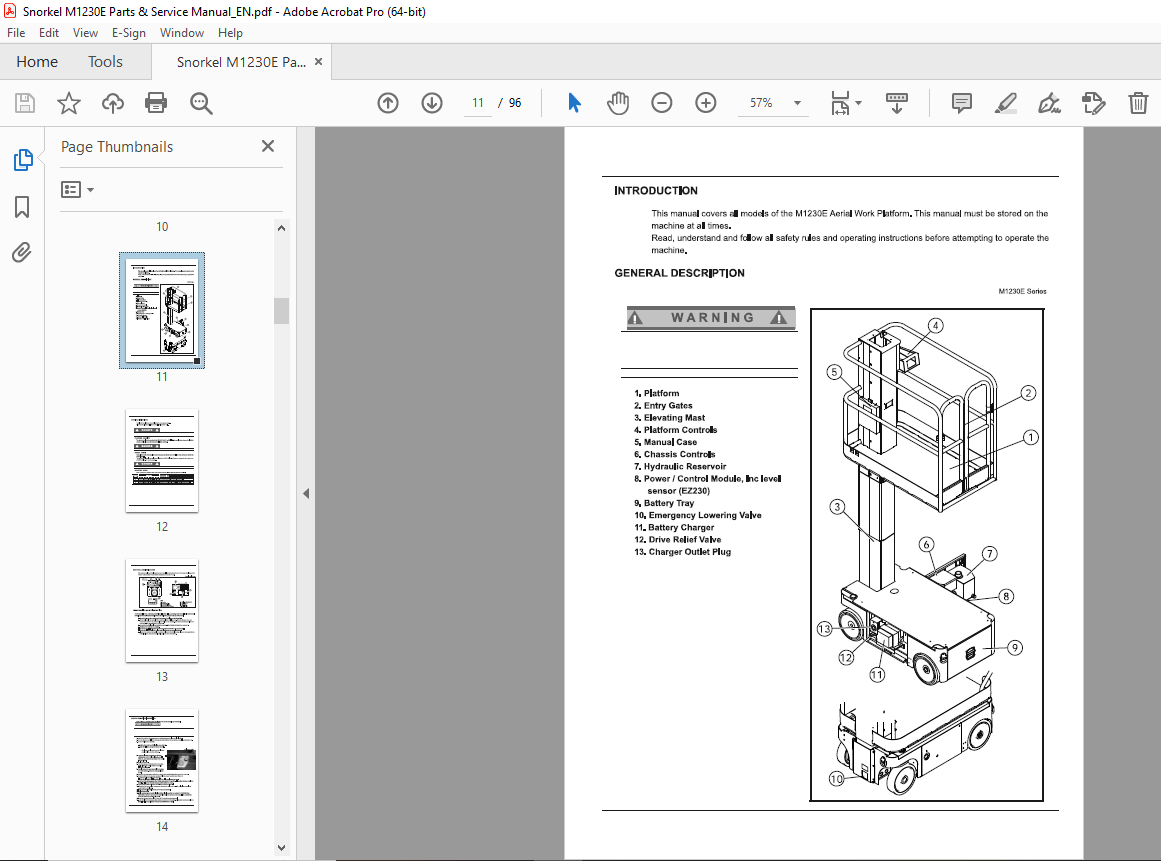Image resolution: width=1161 pixels, height=861 pixels.
Task: Click the fit page width tool
Action: click(x=840, y=103)
